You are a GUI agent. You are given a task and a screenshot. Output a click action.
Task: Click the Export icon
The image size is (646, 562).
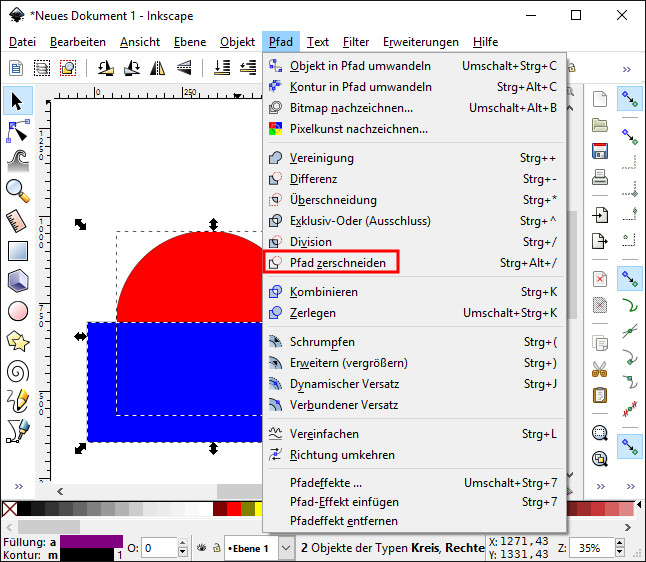pos(600,241)
